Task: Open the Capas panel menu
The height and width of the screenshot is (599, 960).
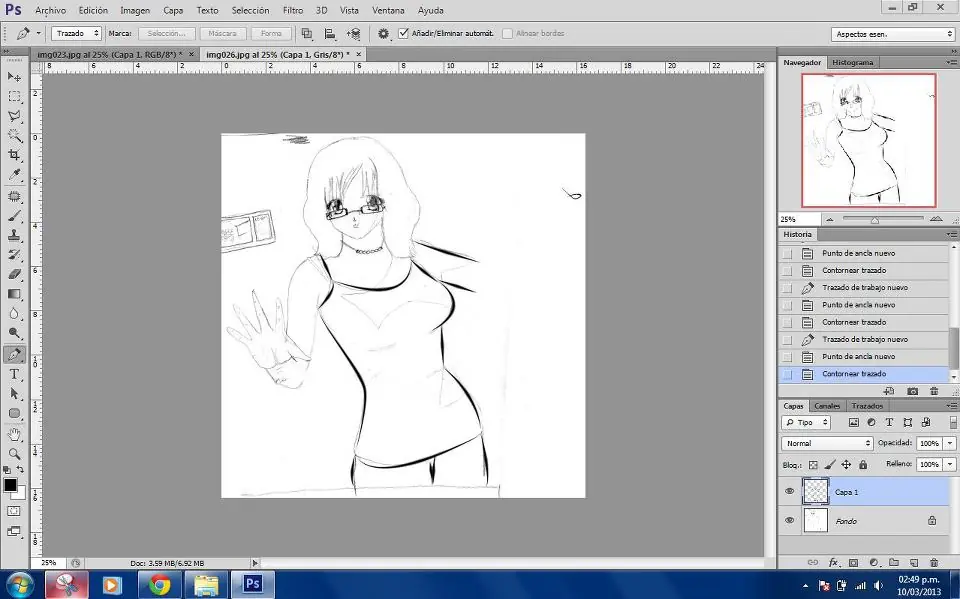Action: pos(951,406)
